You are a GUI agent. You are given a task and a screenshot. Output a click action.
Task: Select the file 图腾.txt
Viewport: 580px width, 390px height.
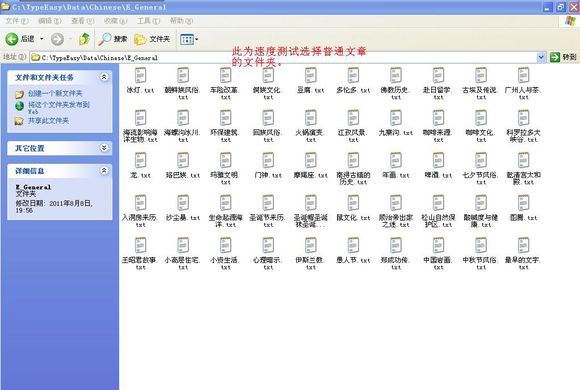pos(523,208)
